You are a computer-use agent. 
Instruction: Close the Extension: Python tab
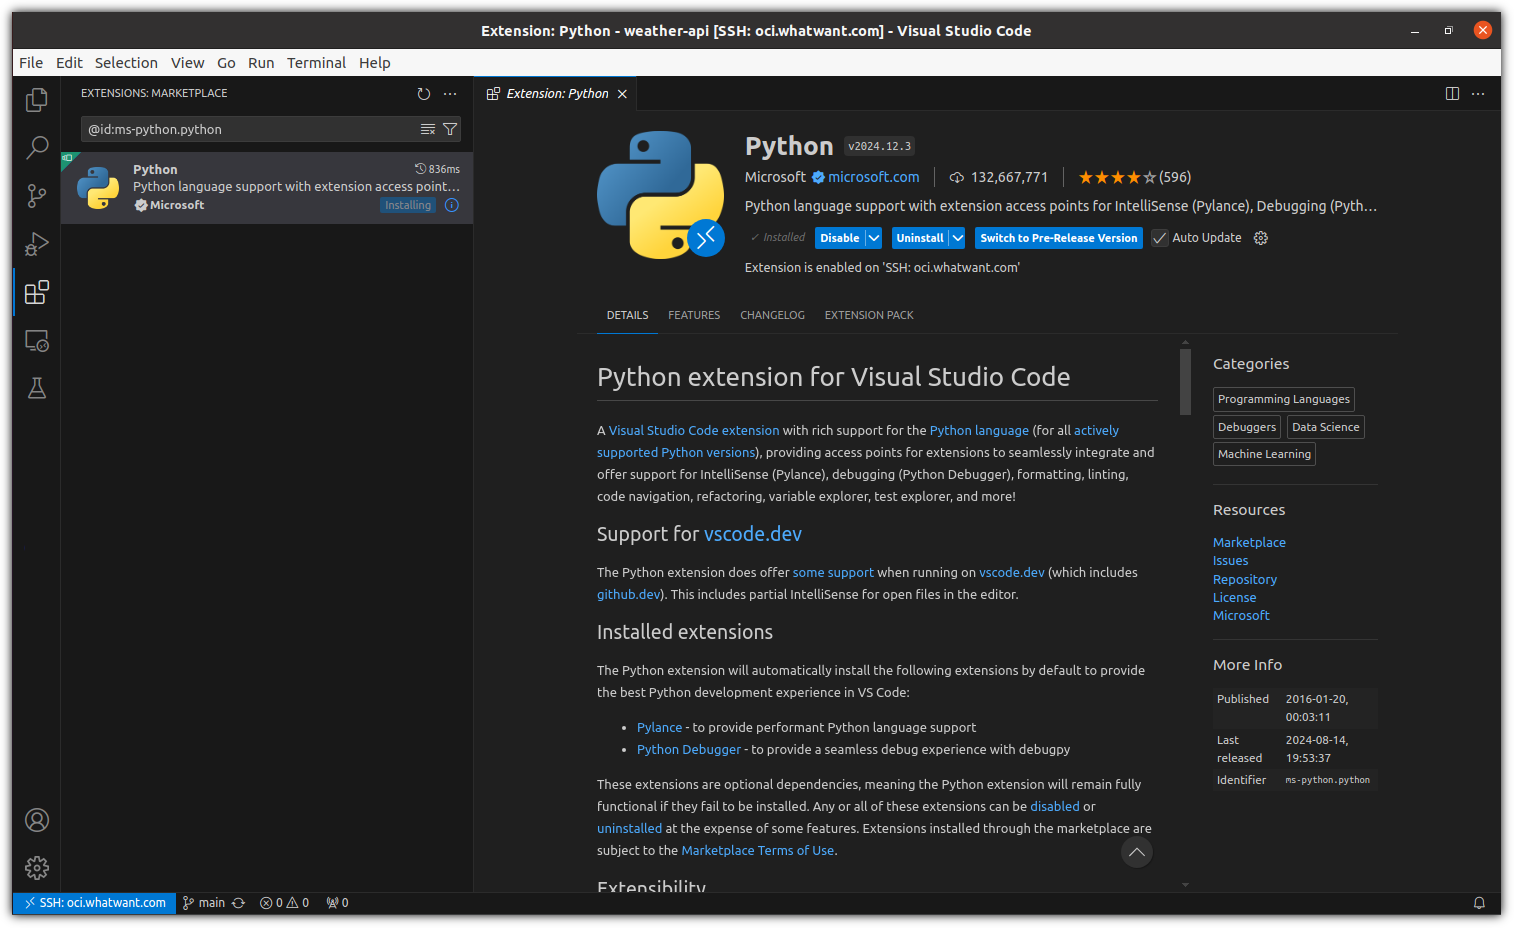622,94
